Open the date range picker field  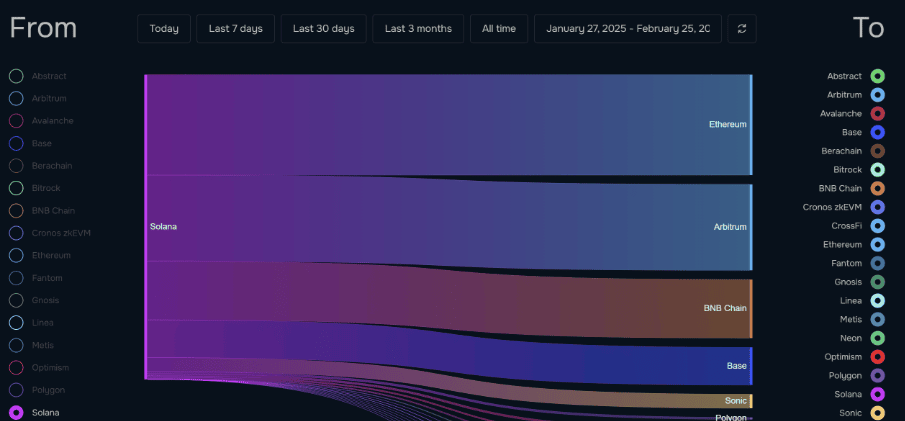click(x=627, y=29)
